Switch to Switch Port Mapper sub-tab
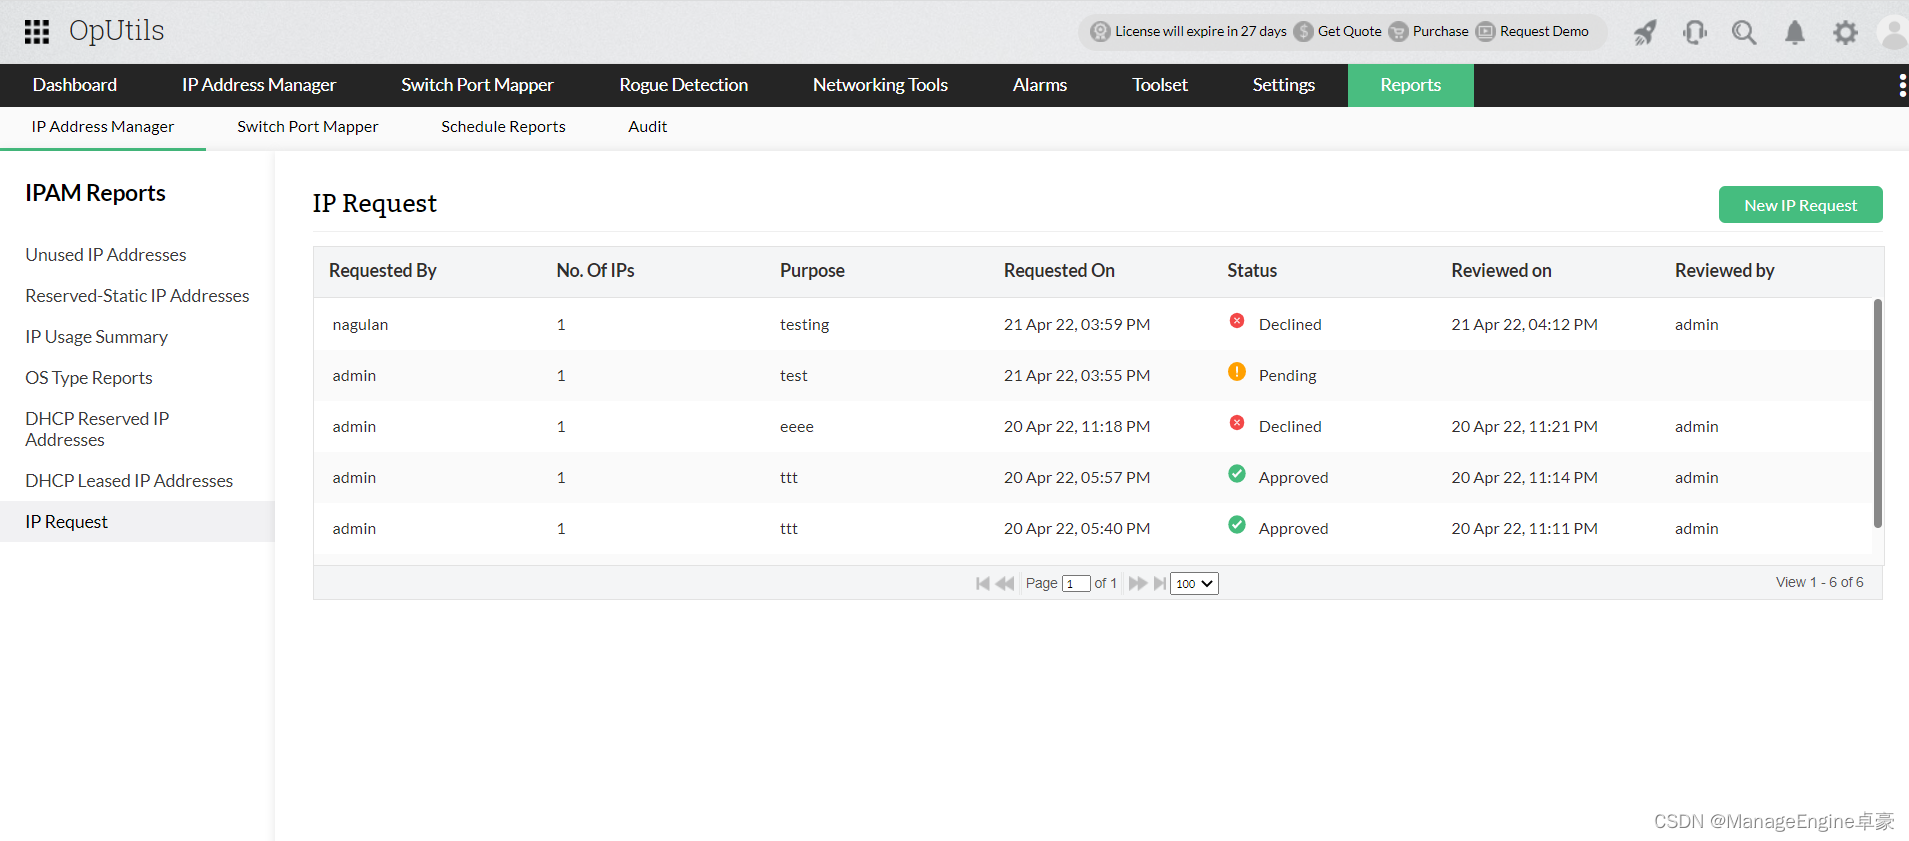Viewport: 1909px width, 841px height. [x=308, y=127]
